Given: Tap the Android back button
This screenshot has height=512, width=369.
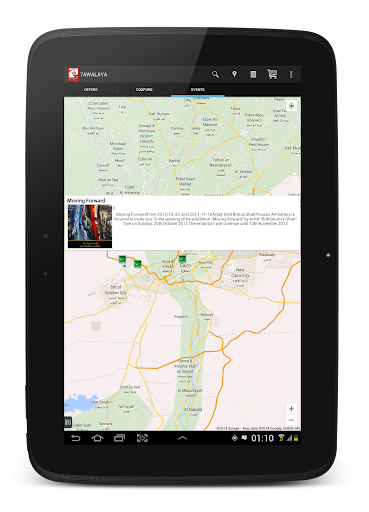Looking at the screenshot, I should click(x=76, y=438).
